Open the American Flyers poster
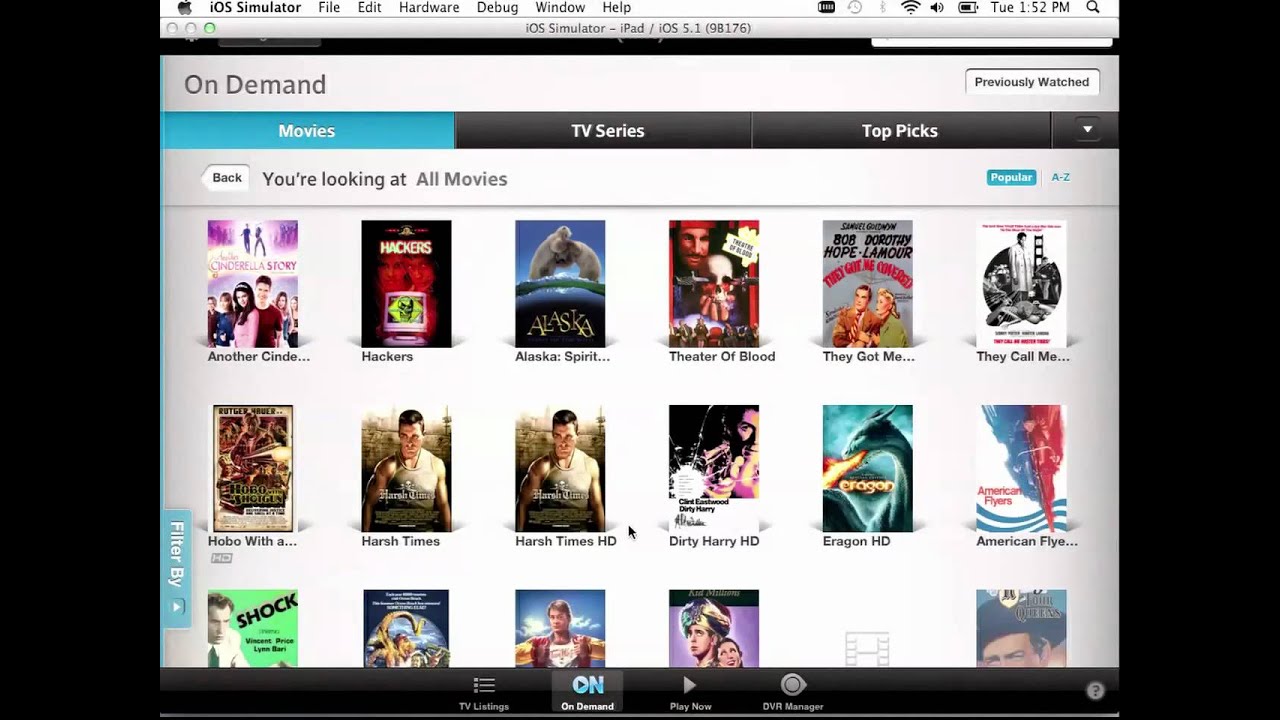1280x720 pixels. pos(1021,468)
